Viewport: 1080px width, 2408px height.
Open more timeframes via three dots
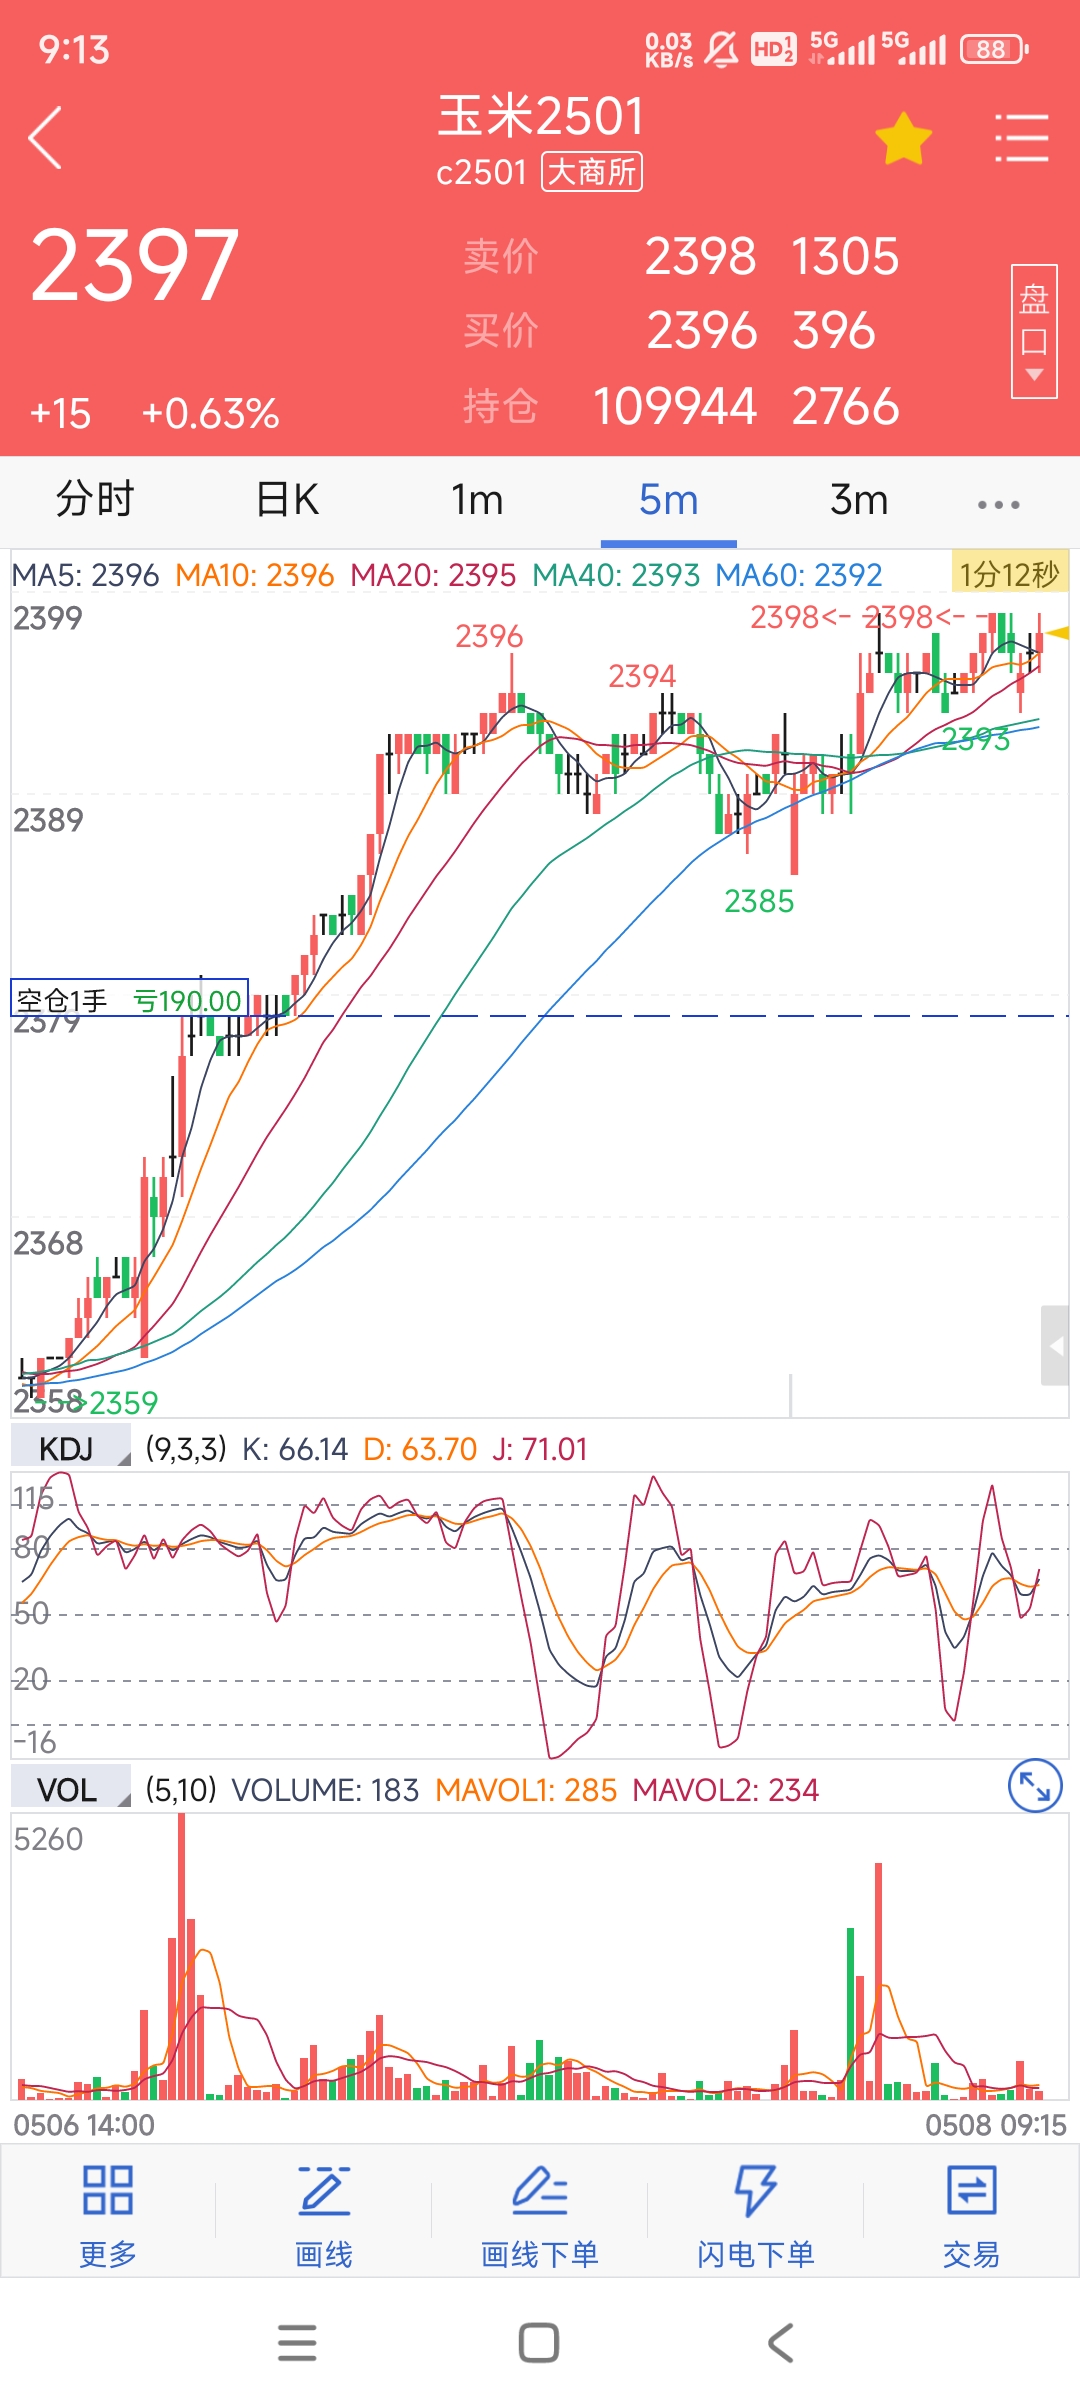click(998, 504)
